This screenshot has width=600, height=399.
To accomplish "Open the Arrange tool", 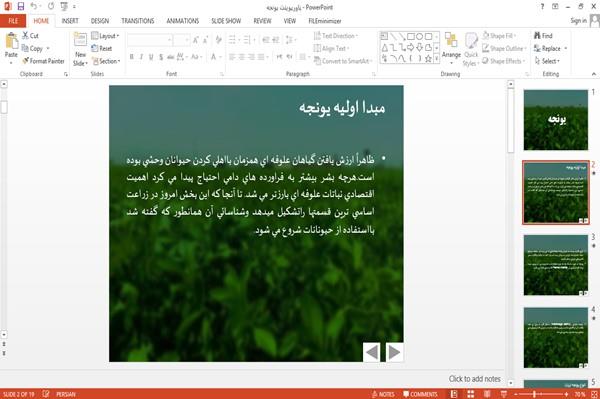I will (451, 48).
